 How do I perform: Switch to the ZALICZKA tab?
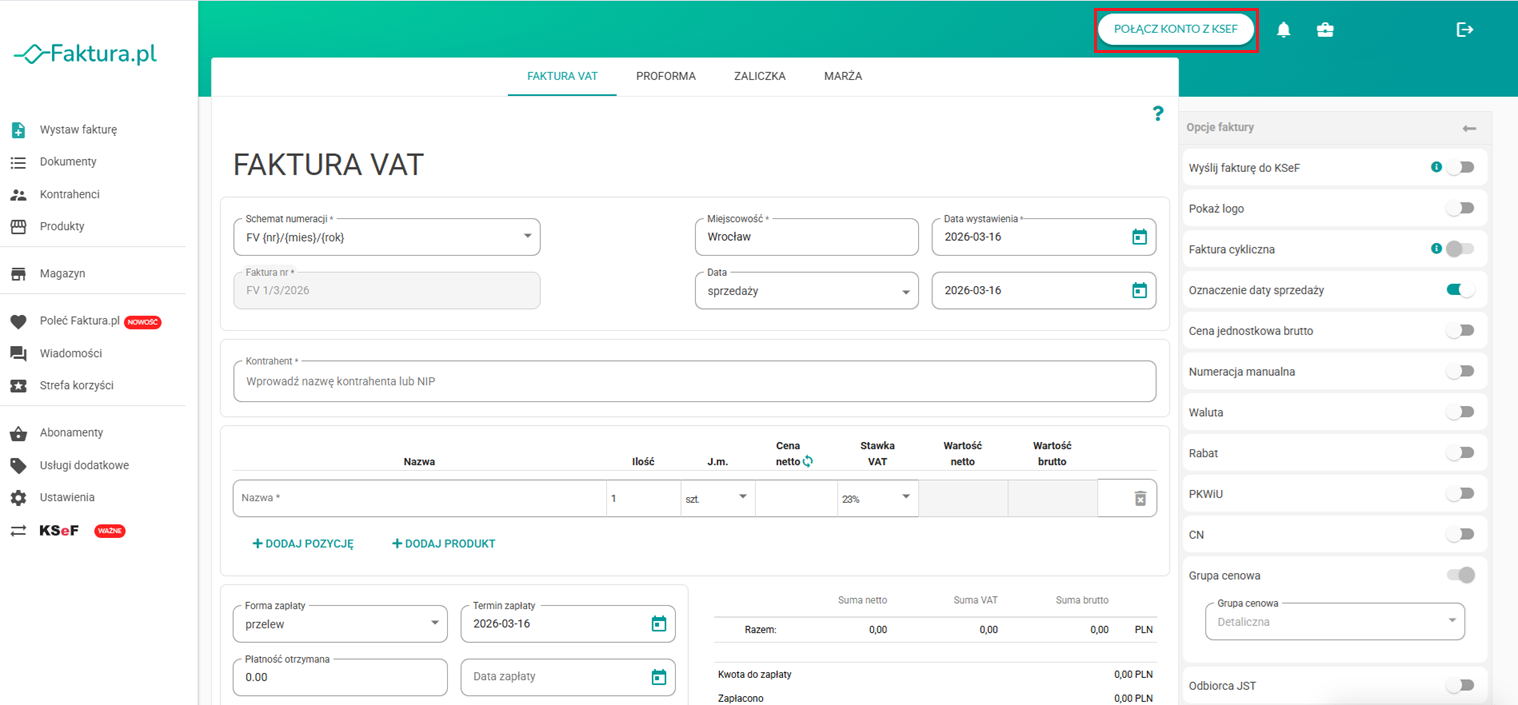tap(759, 76)
